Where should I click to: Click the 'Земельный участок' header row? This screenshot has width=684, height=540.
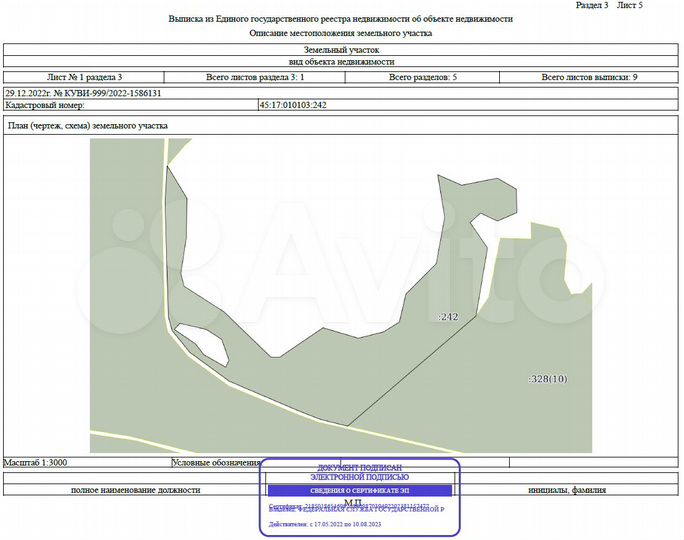pos(341,50)
